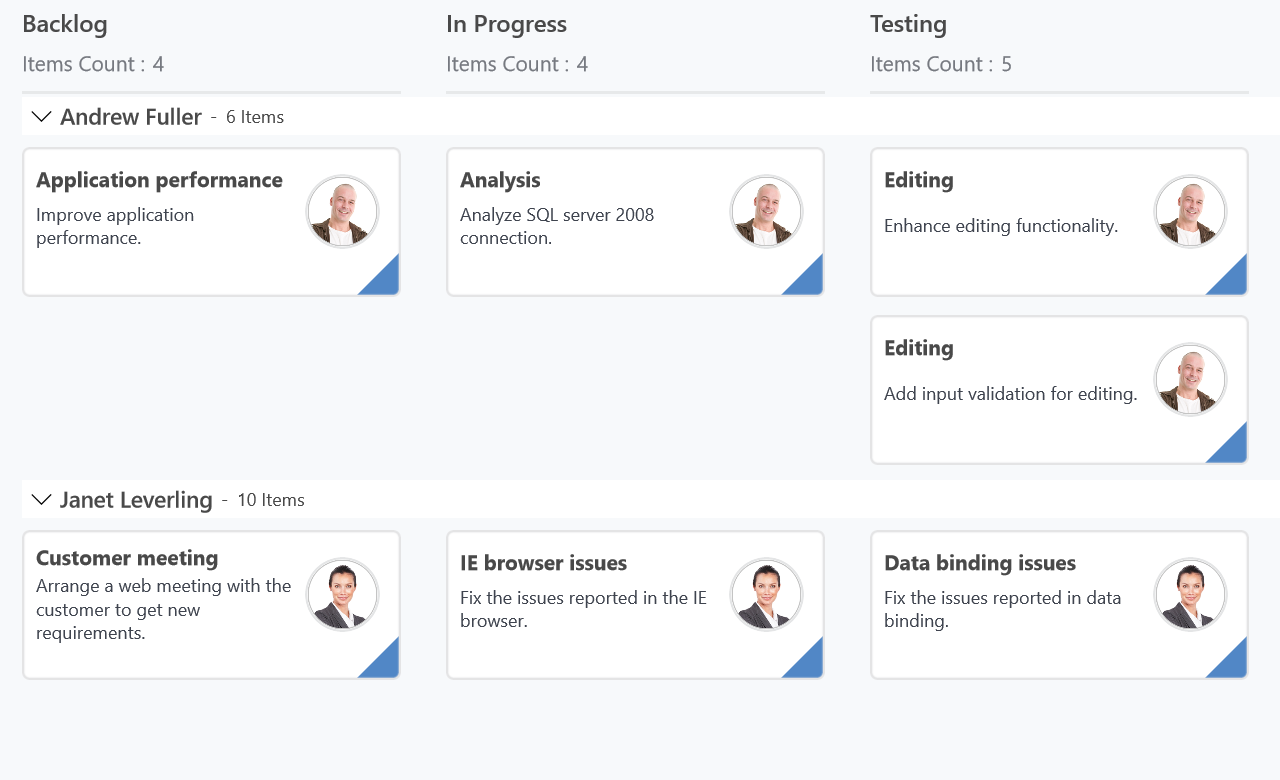Click Janet Leverling's avatar on Customer meeting card
Image resolution: width=1280 pixels, height=780 pixels.
point(342,594)
